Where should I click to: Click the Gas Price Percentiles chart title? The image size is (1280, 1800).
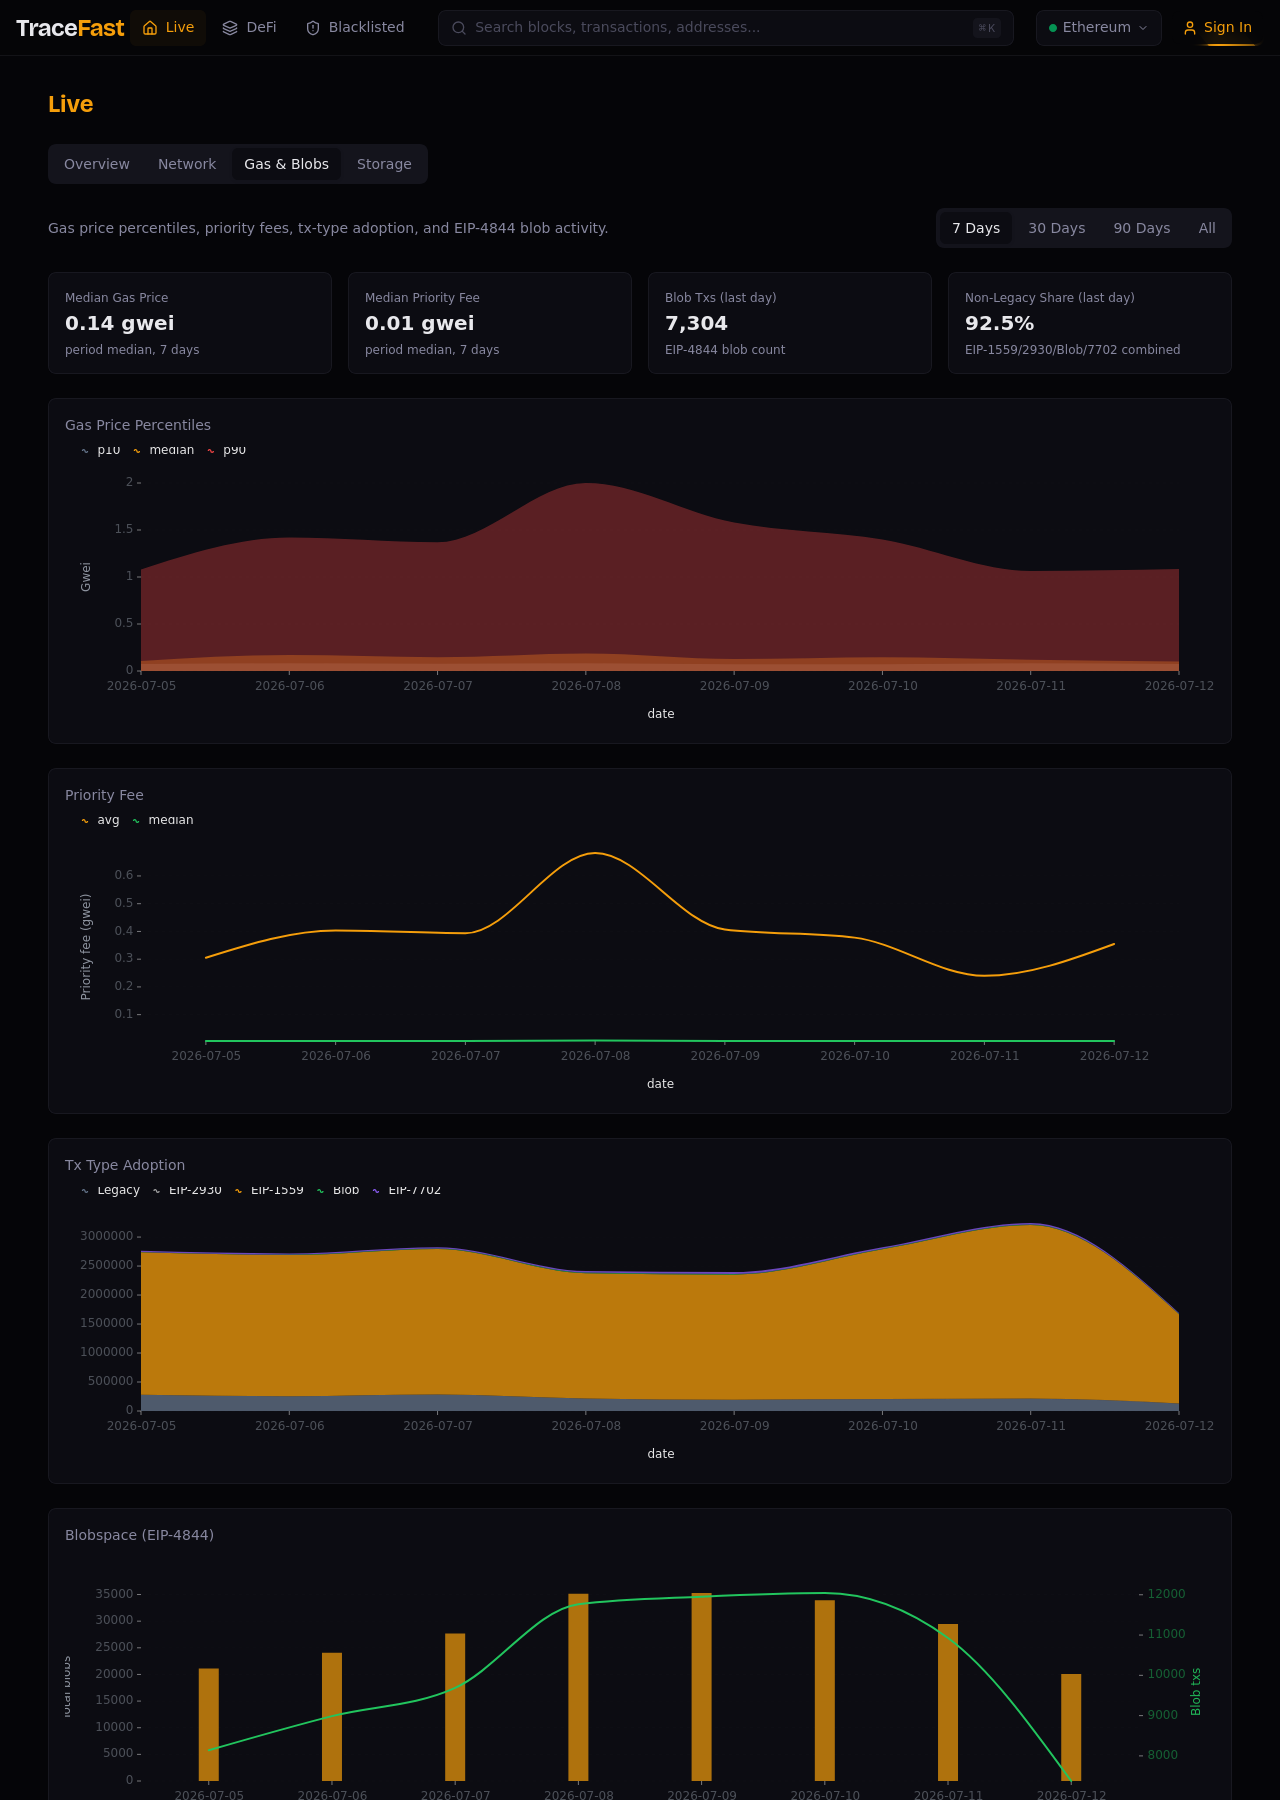[x=138, y=425]
